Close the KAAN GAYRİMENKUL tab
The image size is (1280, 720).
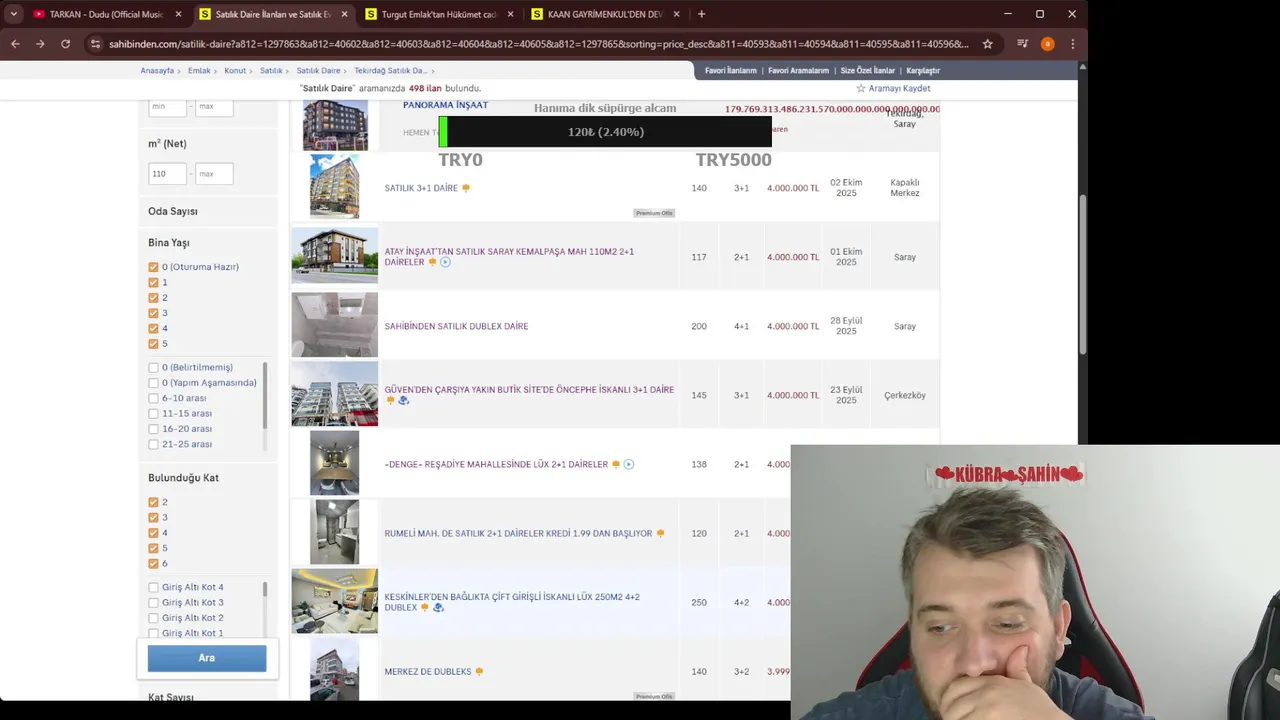677,14
